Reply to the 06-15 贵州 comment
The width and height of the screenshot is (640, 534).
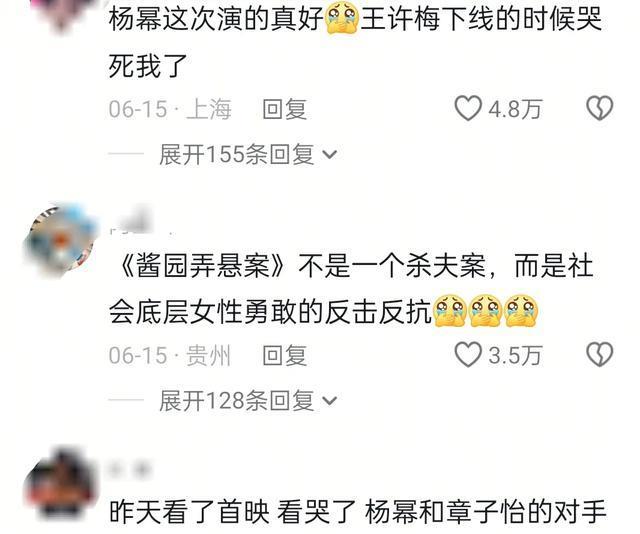pos(284,355)
